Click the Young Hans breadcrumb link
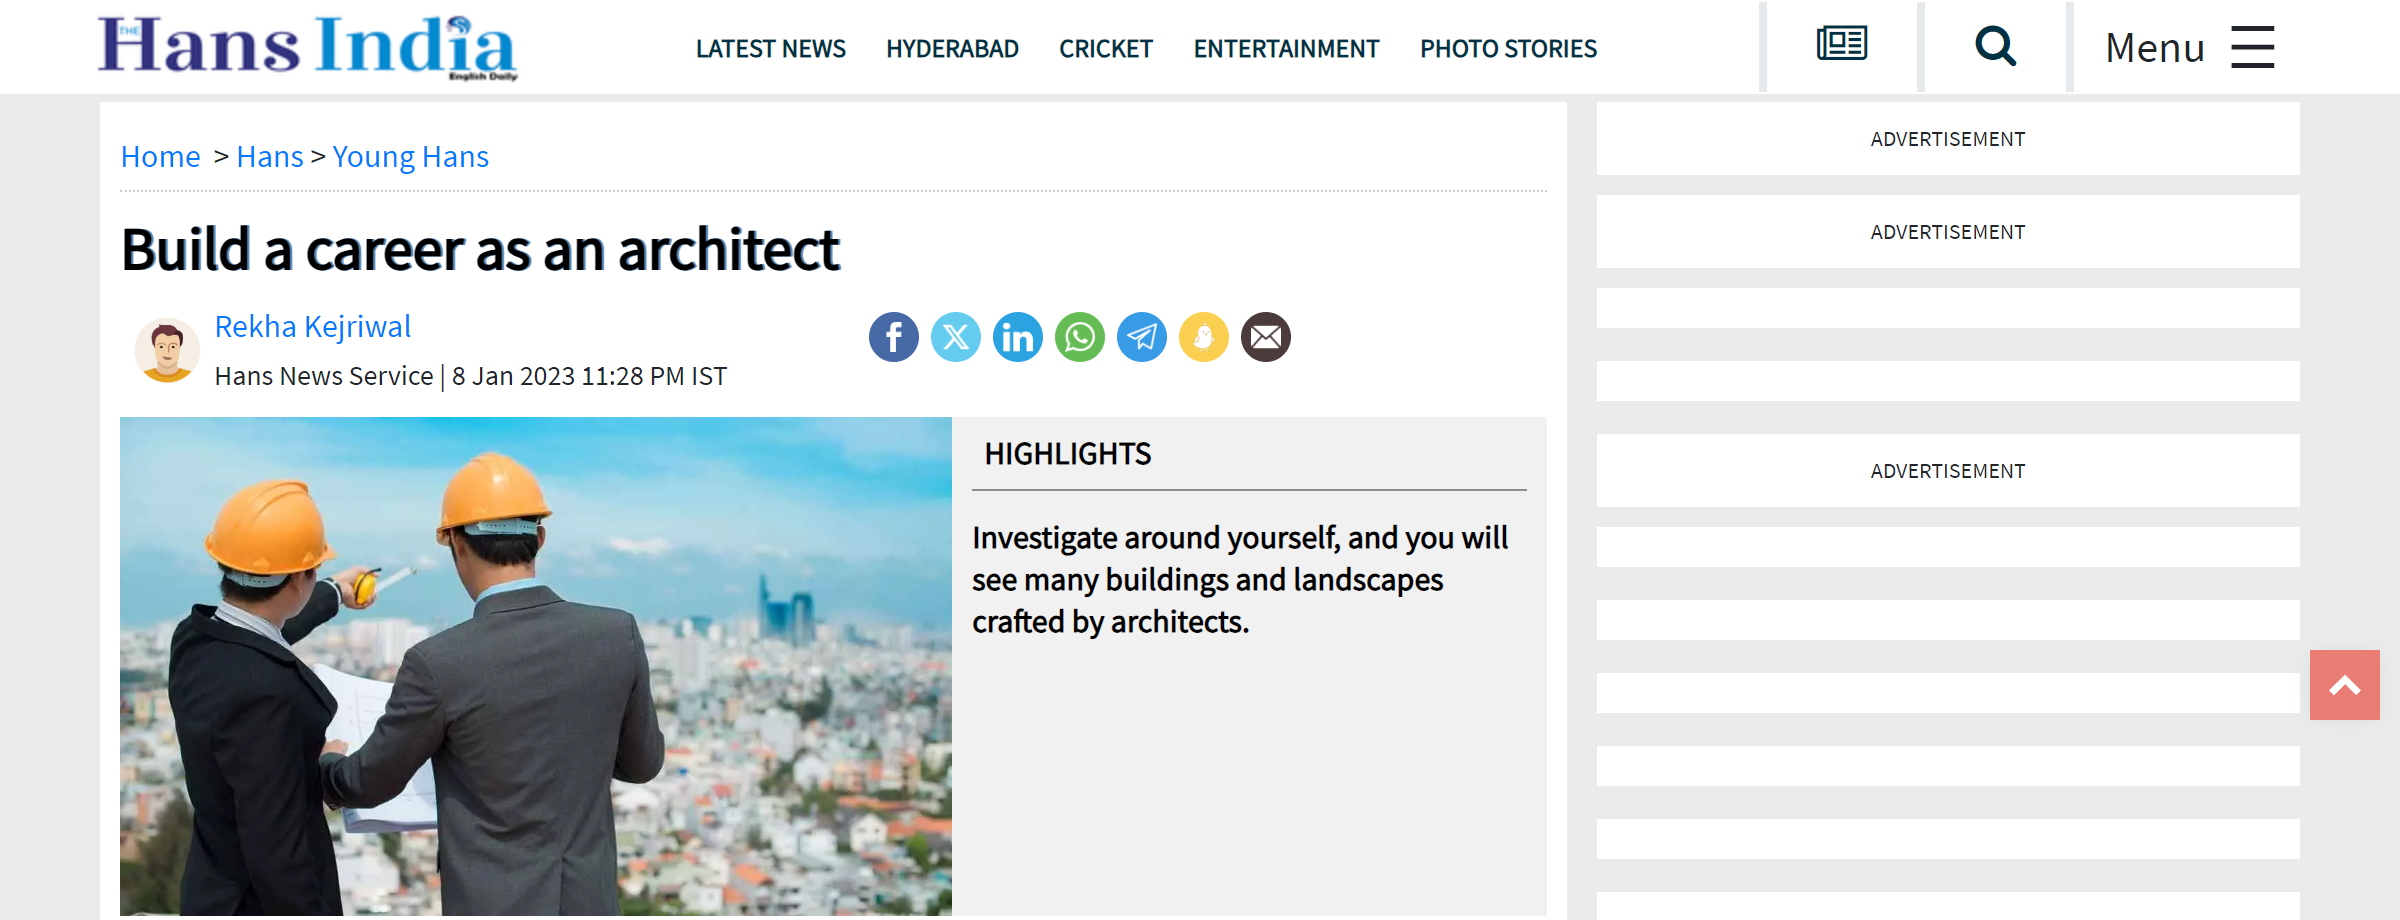 point(411,157)
